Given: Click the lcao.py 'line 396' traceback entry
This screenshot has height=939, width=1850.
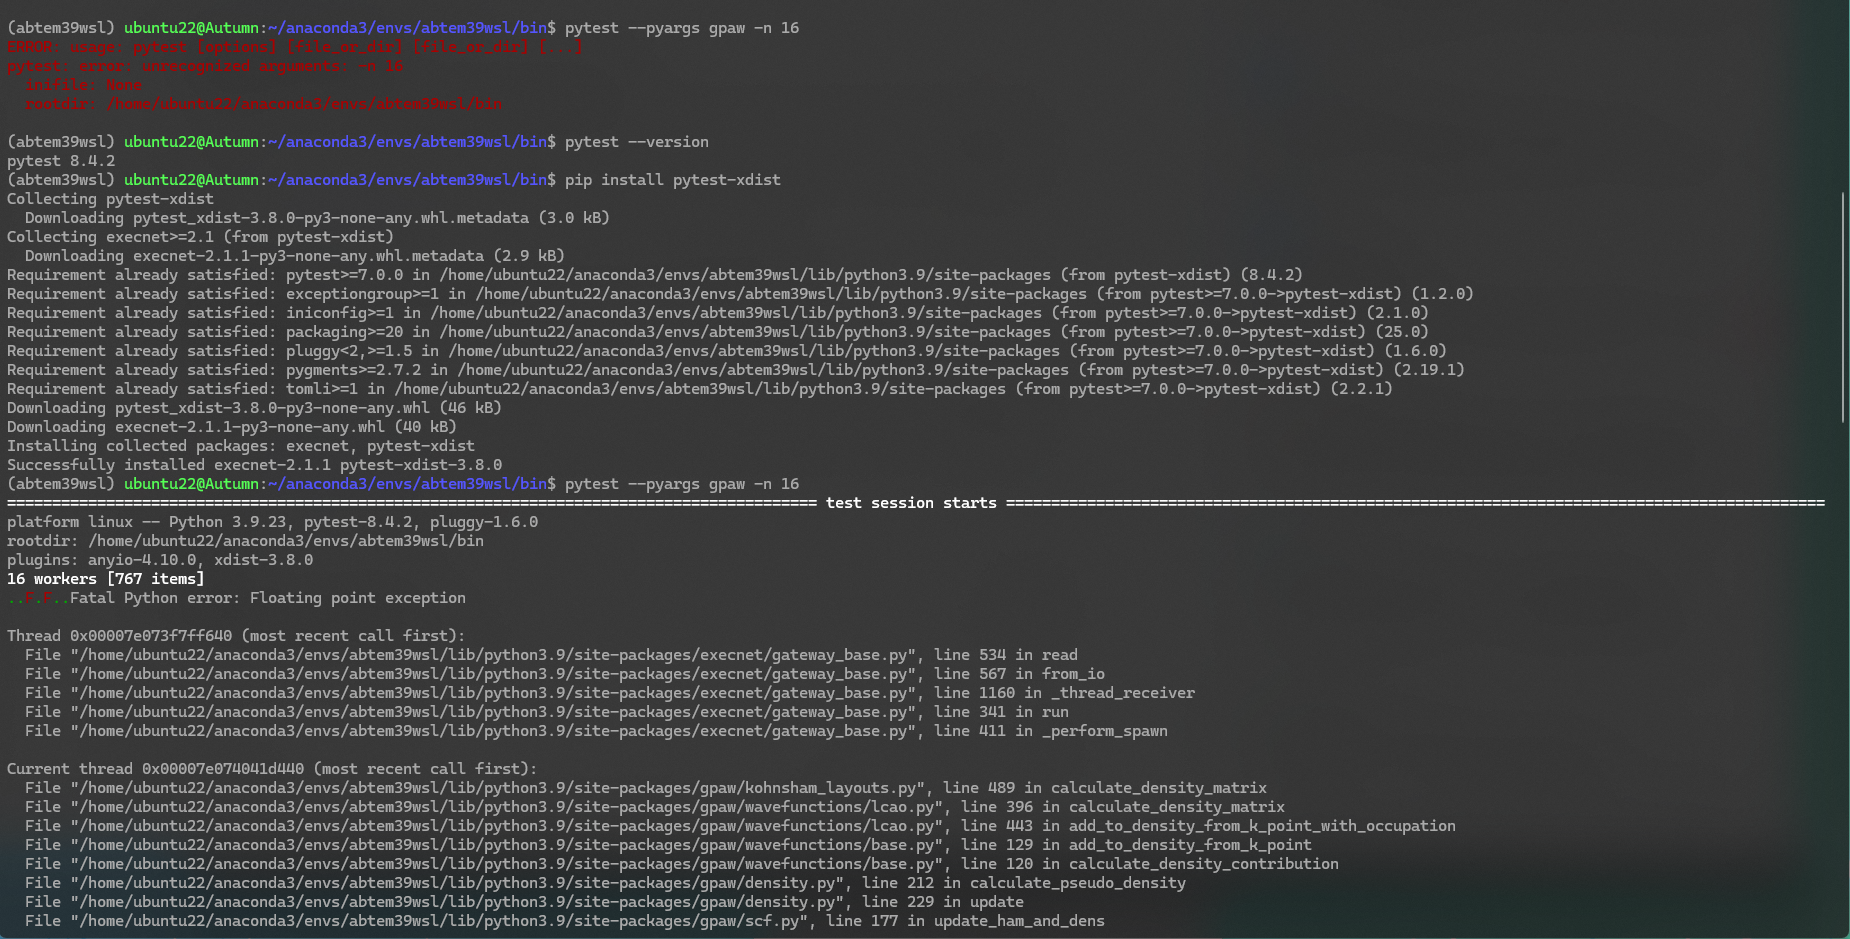Looking at the screenshot, I should 655,807.
